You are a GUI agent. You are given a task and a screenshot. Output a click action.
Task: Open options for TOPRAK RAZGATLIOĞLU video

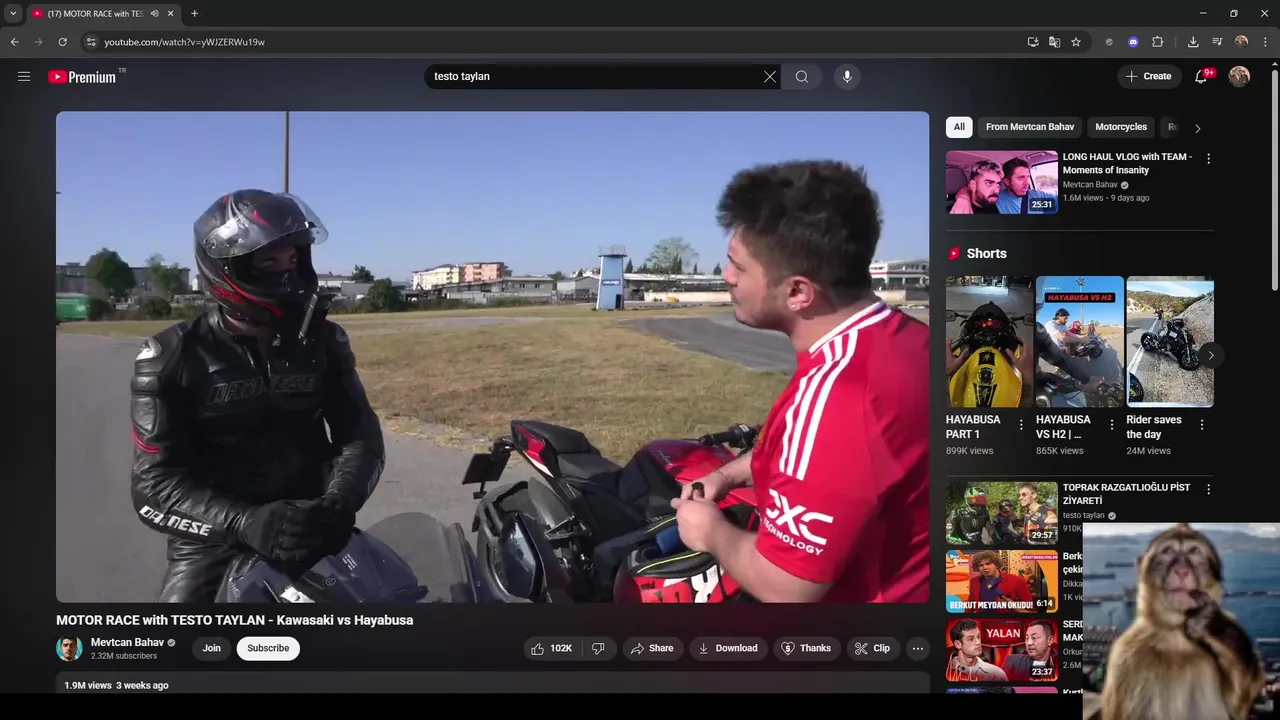pyautogui.click(x=1208, y=490)
